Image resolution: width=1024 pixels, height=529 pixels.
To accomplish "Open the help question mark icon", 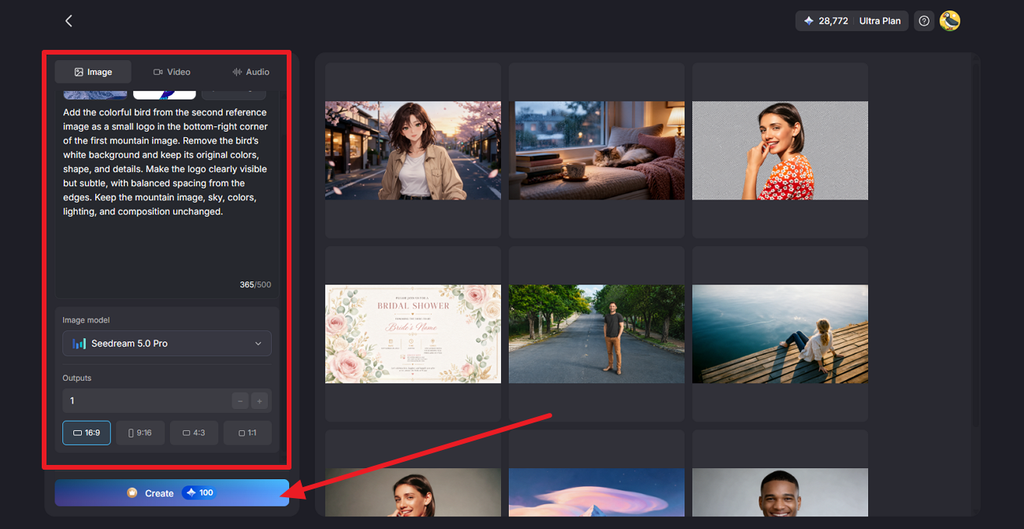I will coord(923,21).
